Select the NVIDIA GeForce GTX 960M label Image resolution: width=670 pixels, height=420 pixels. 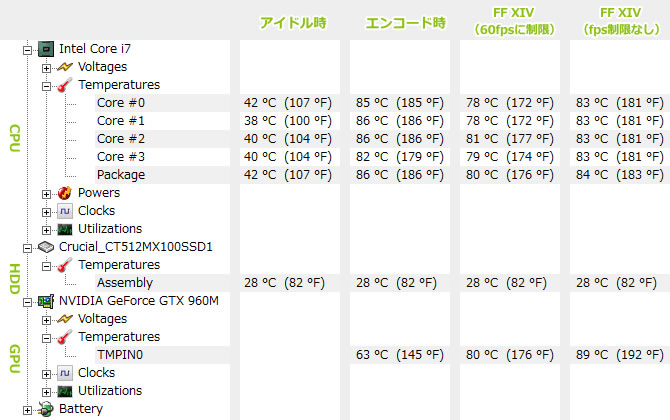[139, 301]
